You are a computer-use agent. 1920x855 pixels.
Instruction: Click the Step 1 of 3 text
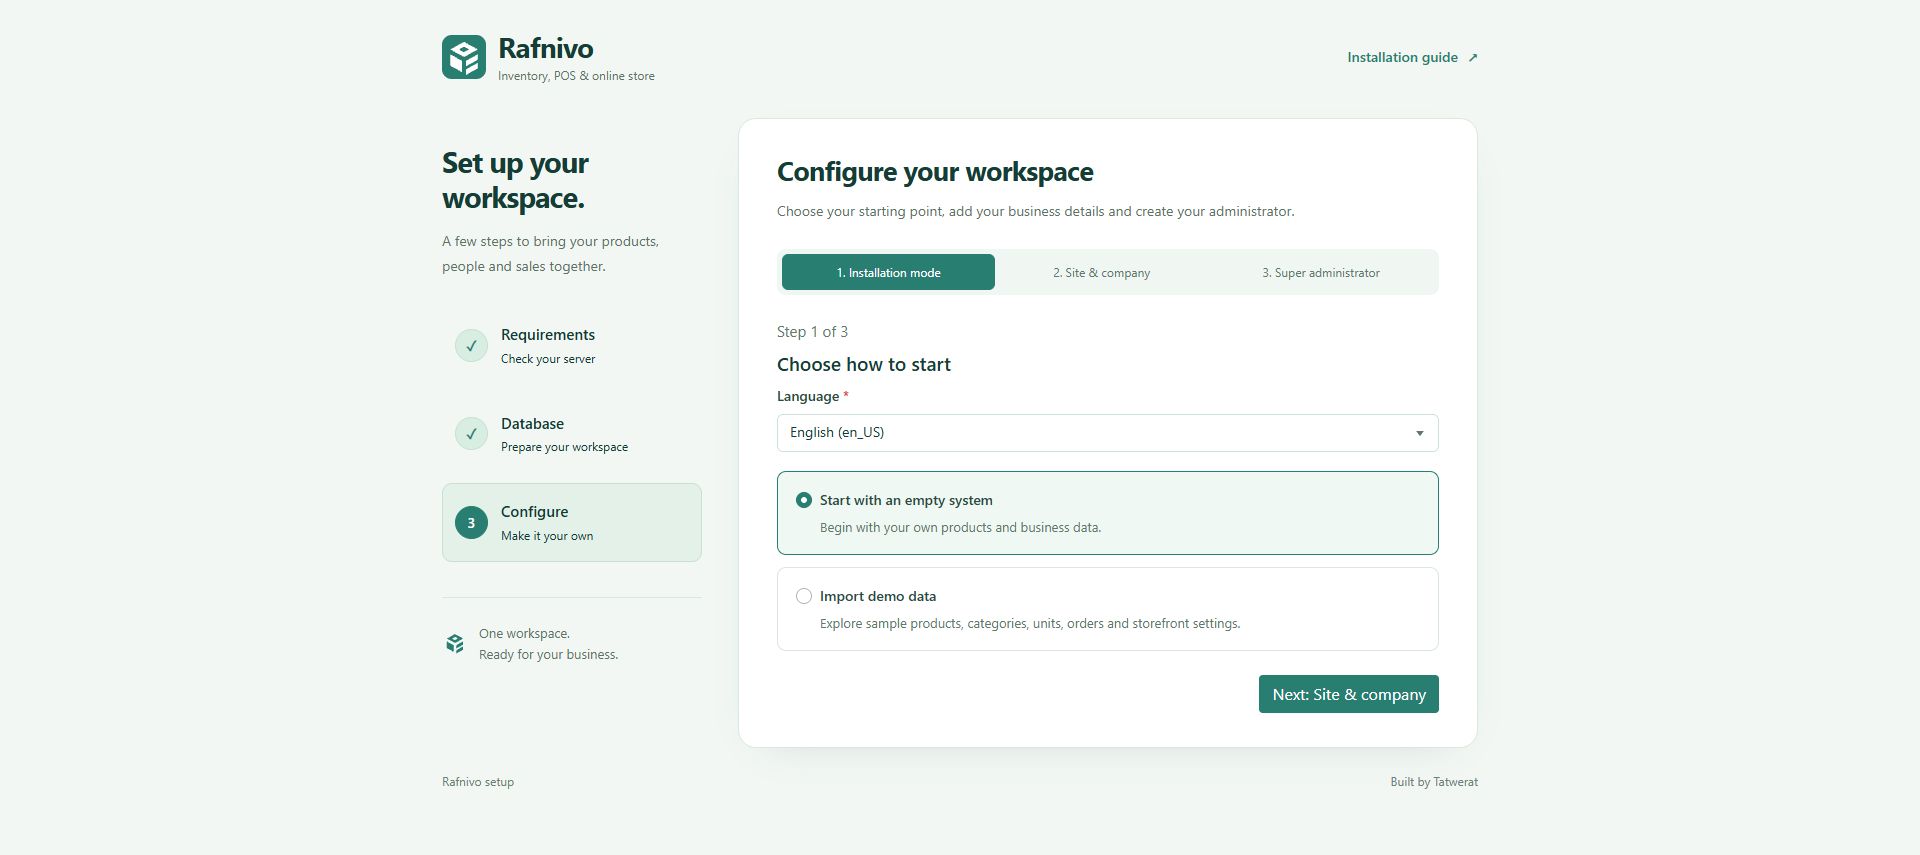(812, 332)
